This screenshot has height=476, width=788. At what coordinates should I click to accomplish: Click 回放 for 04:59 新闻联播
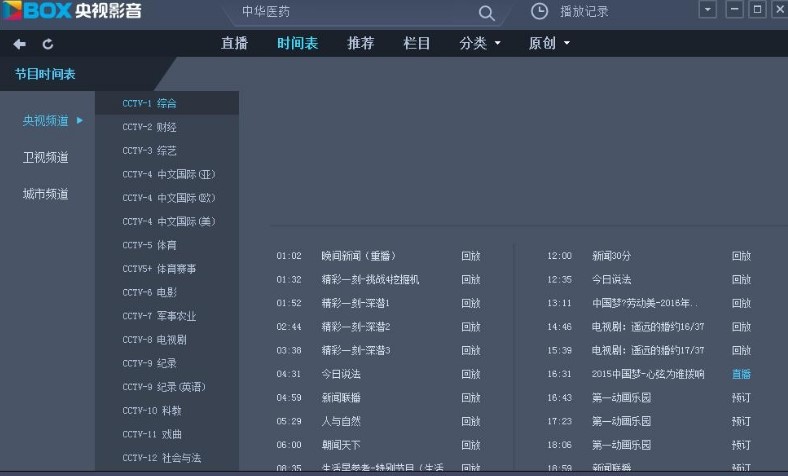[x=471, y=398]
